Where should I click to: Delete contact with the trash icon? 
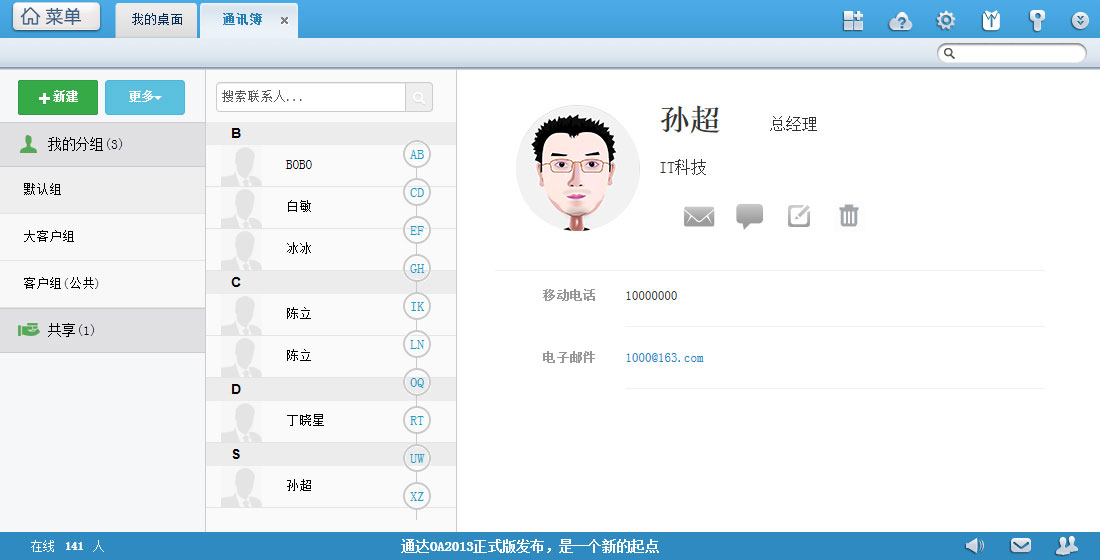click(849, 216)
